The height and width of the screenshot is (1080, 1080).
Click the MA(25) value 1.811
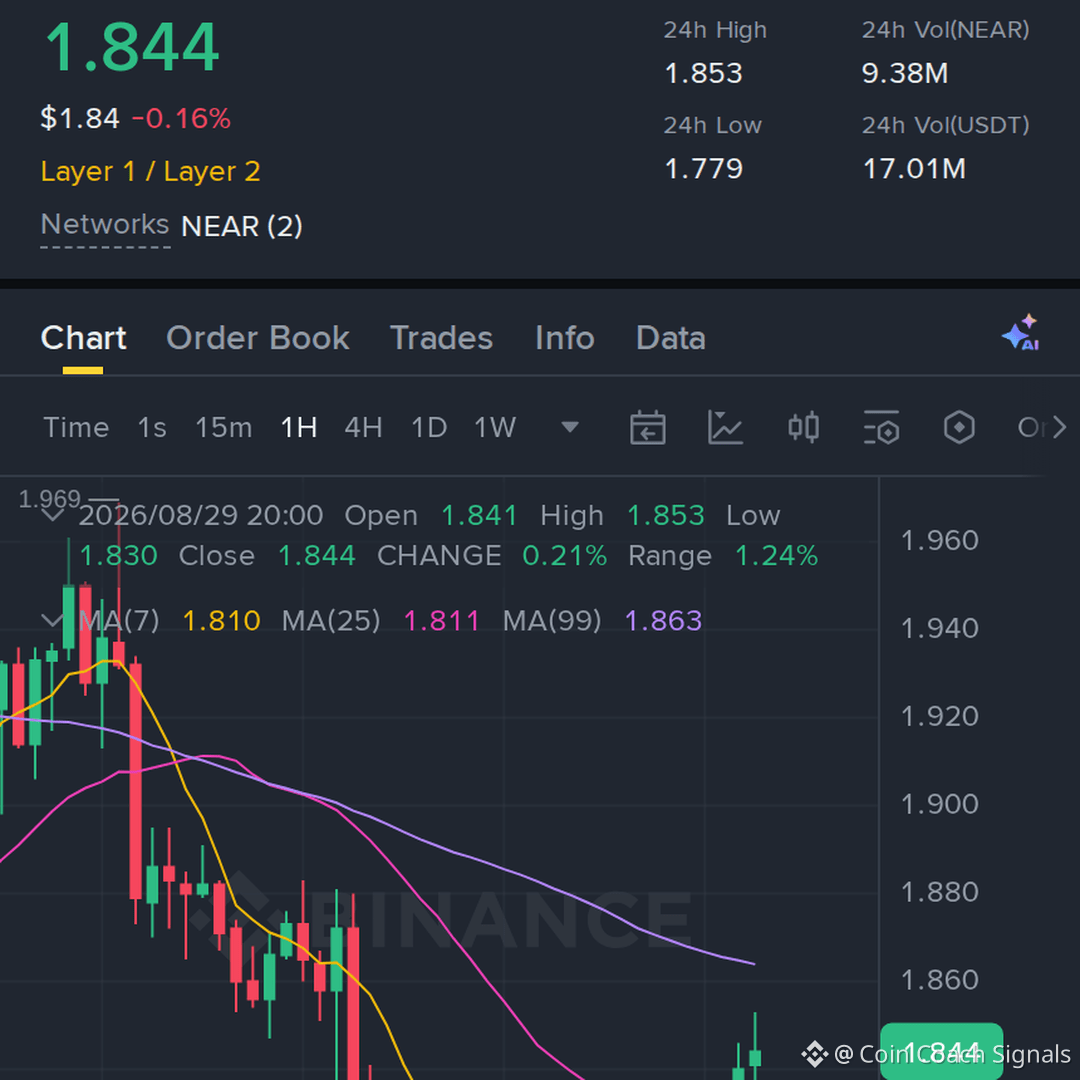[442, 621]
